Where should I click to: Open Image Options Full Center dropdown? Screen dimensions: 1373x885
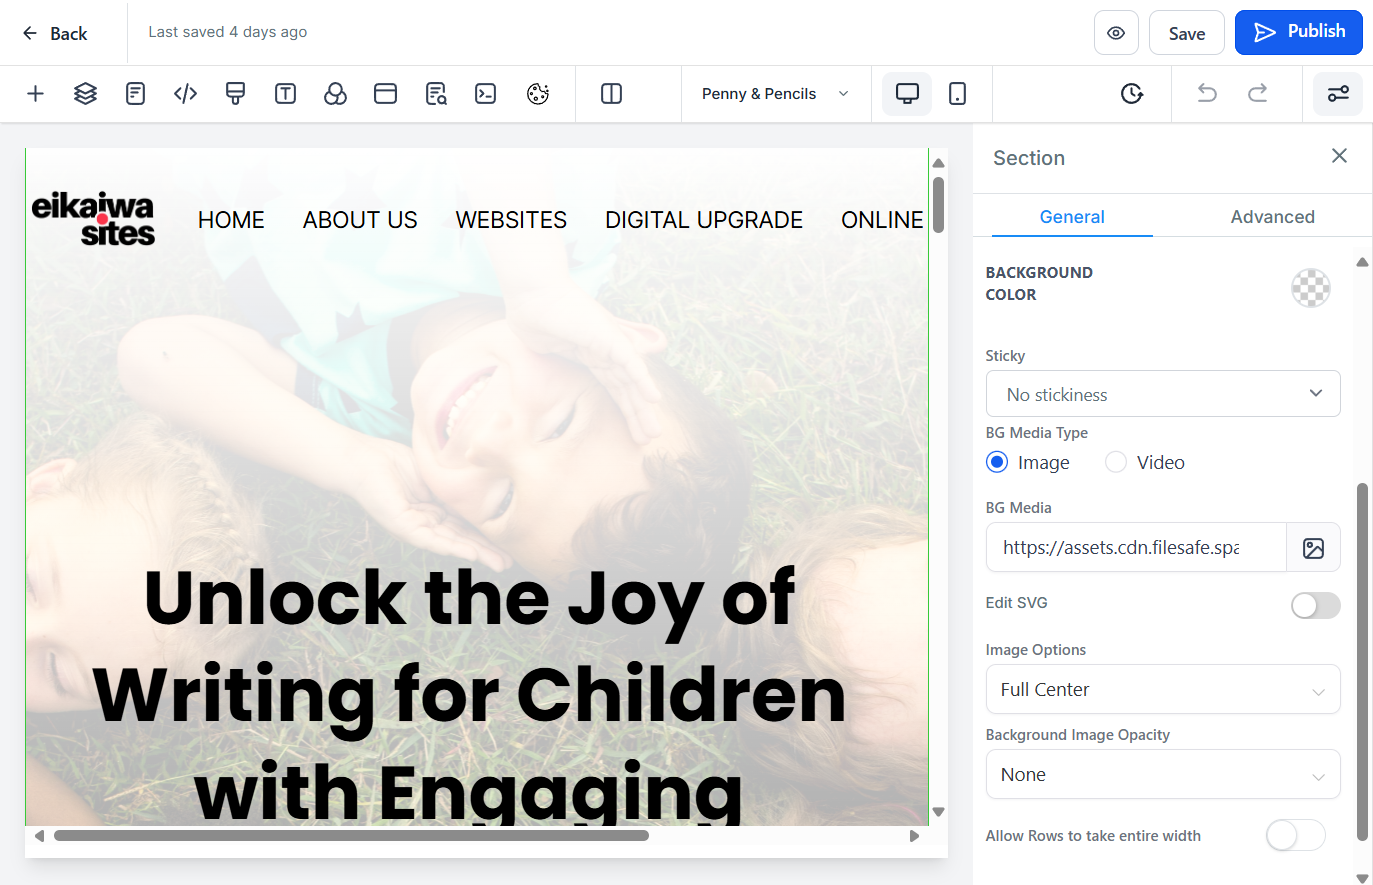tap(1163, 689)
